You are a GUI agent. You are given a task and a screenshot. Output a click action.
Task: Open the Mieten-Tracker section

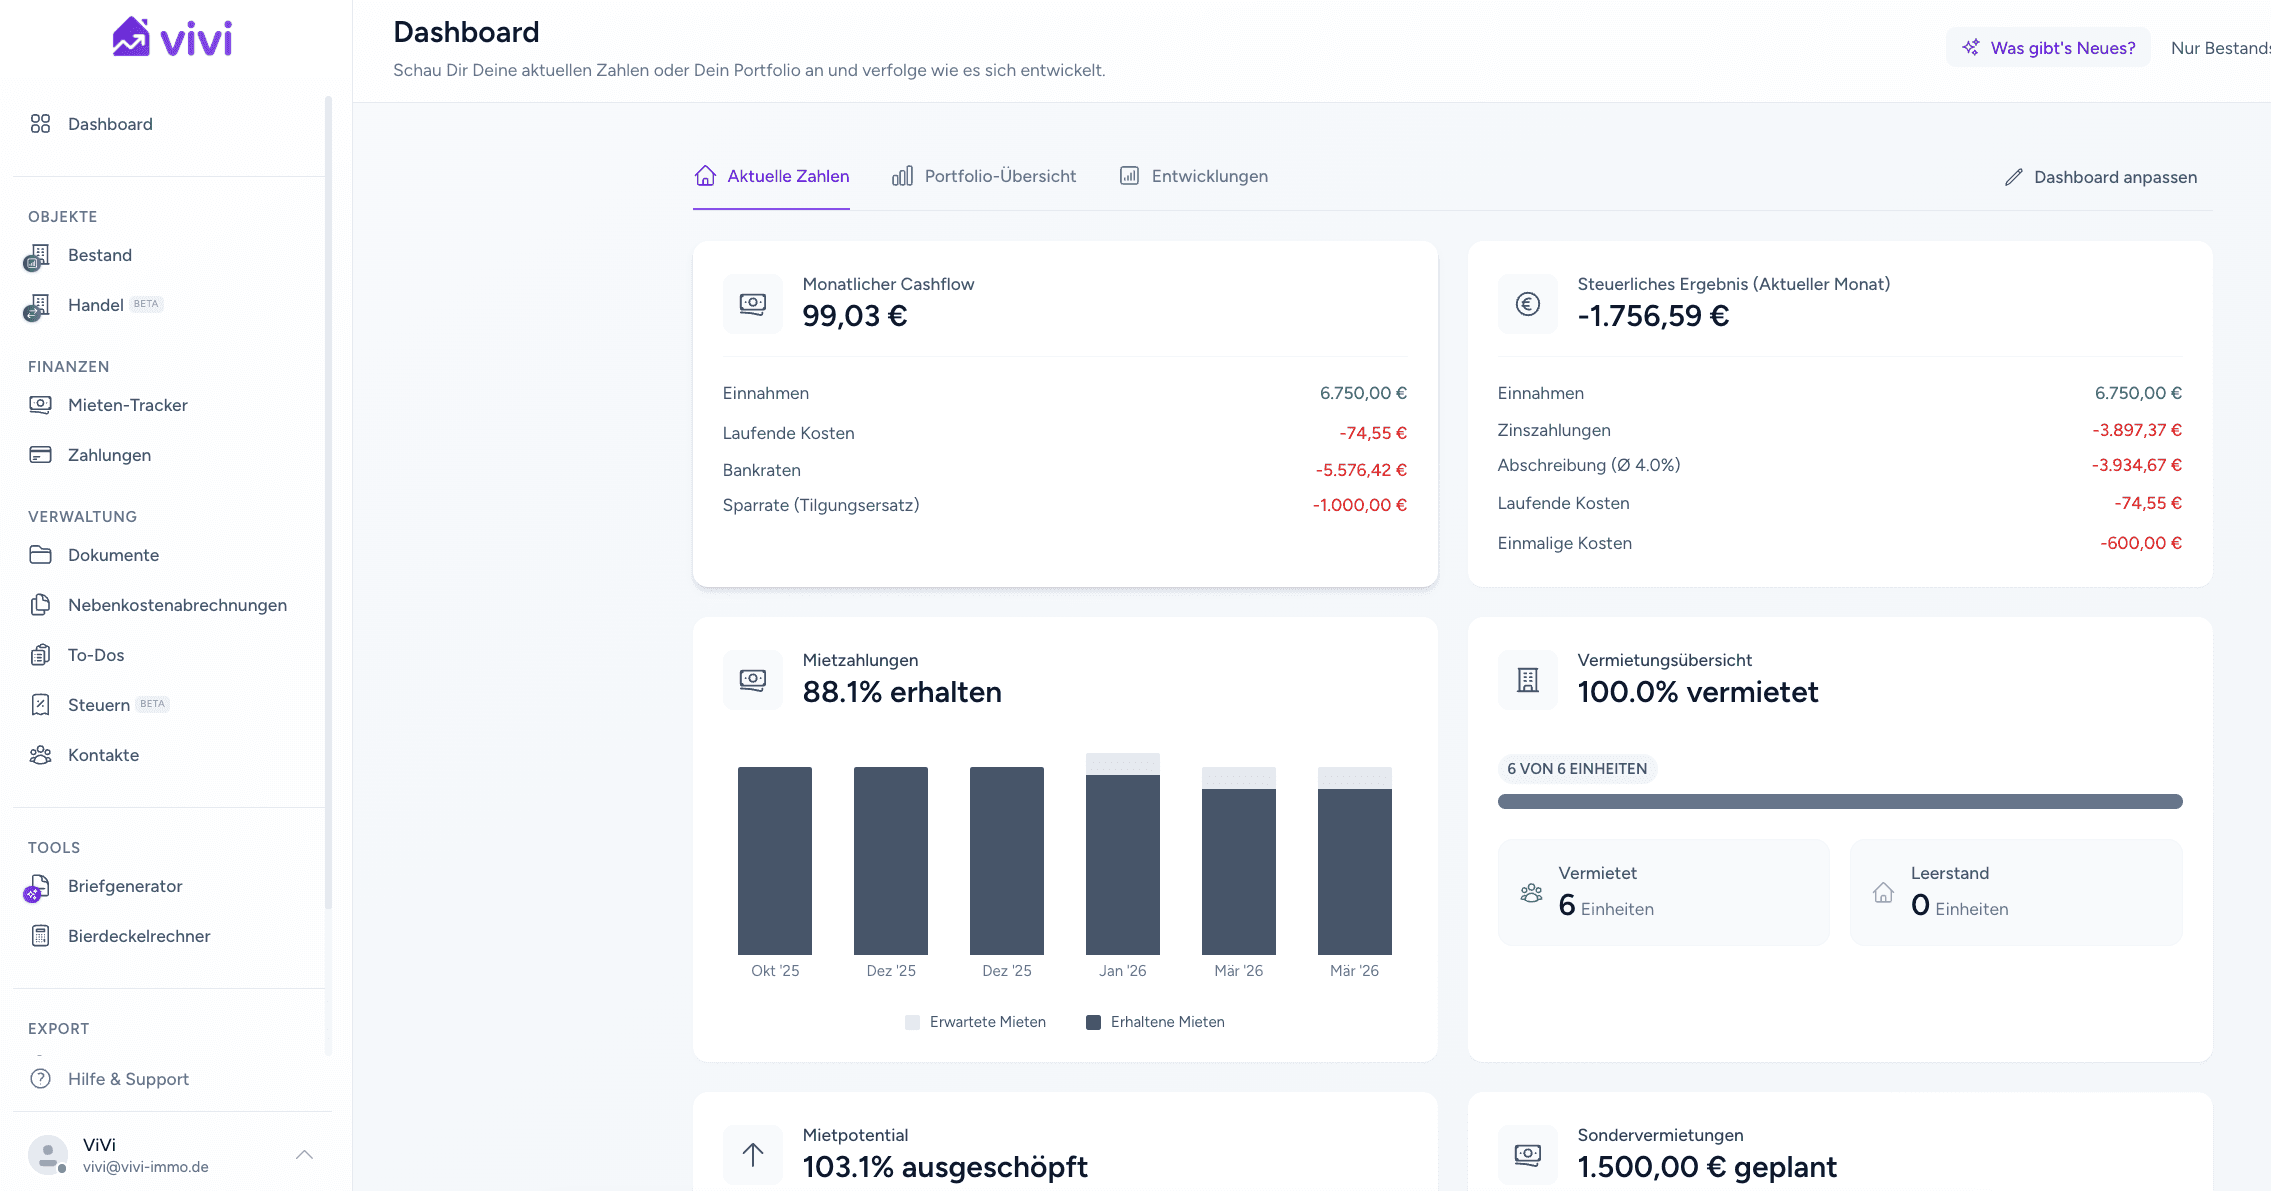(x=127, y=405)
